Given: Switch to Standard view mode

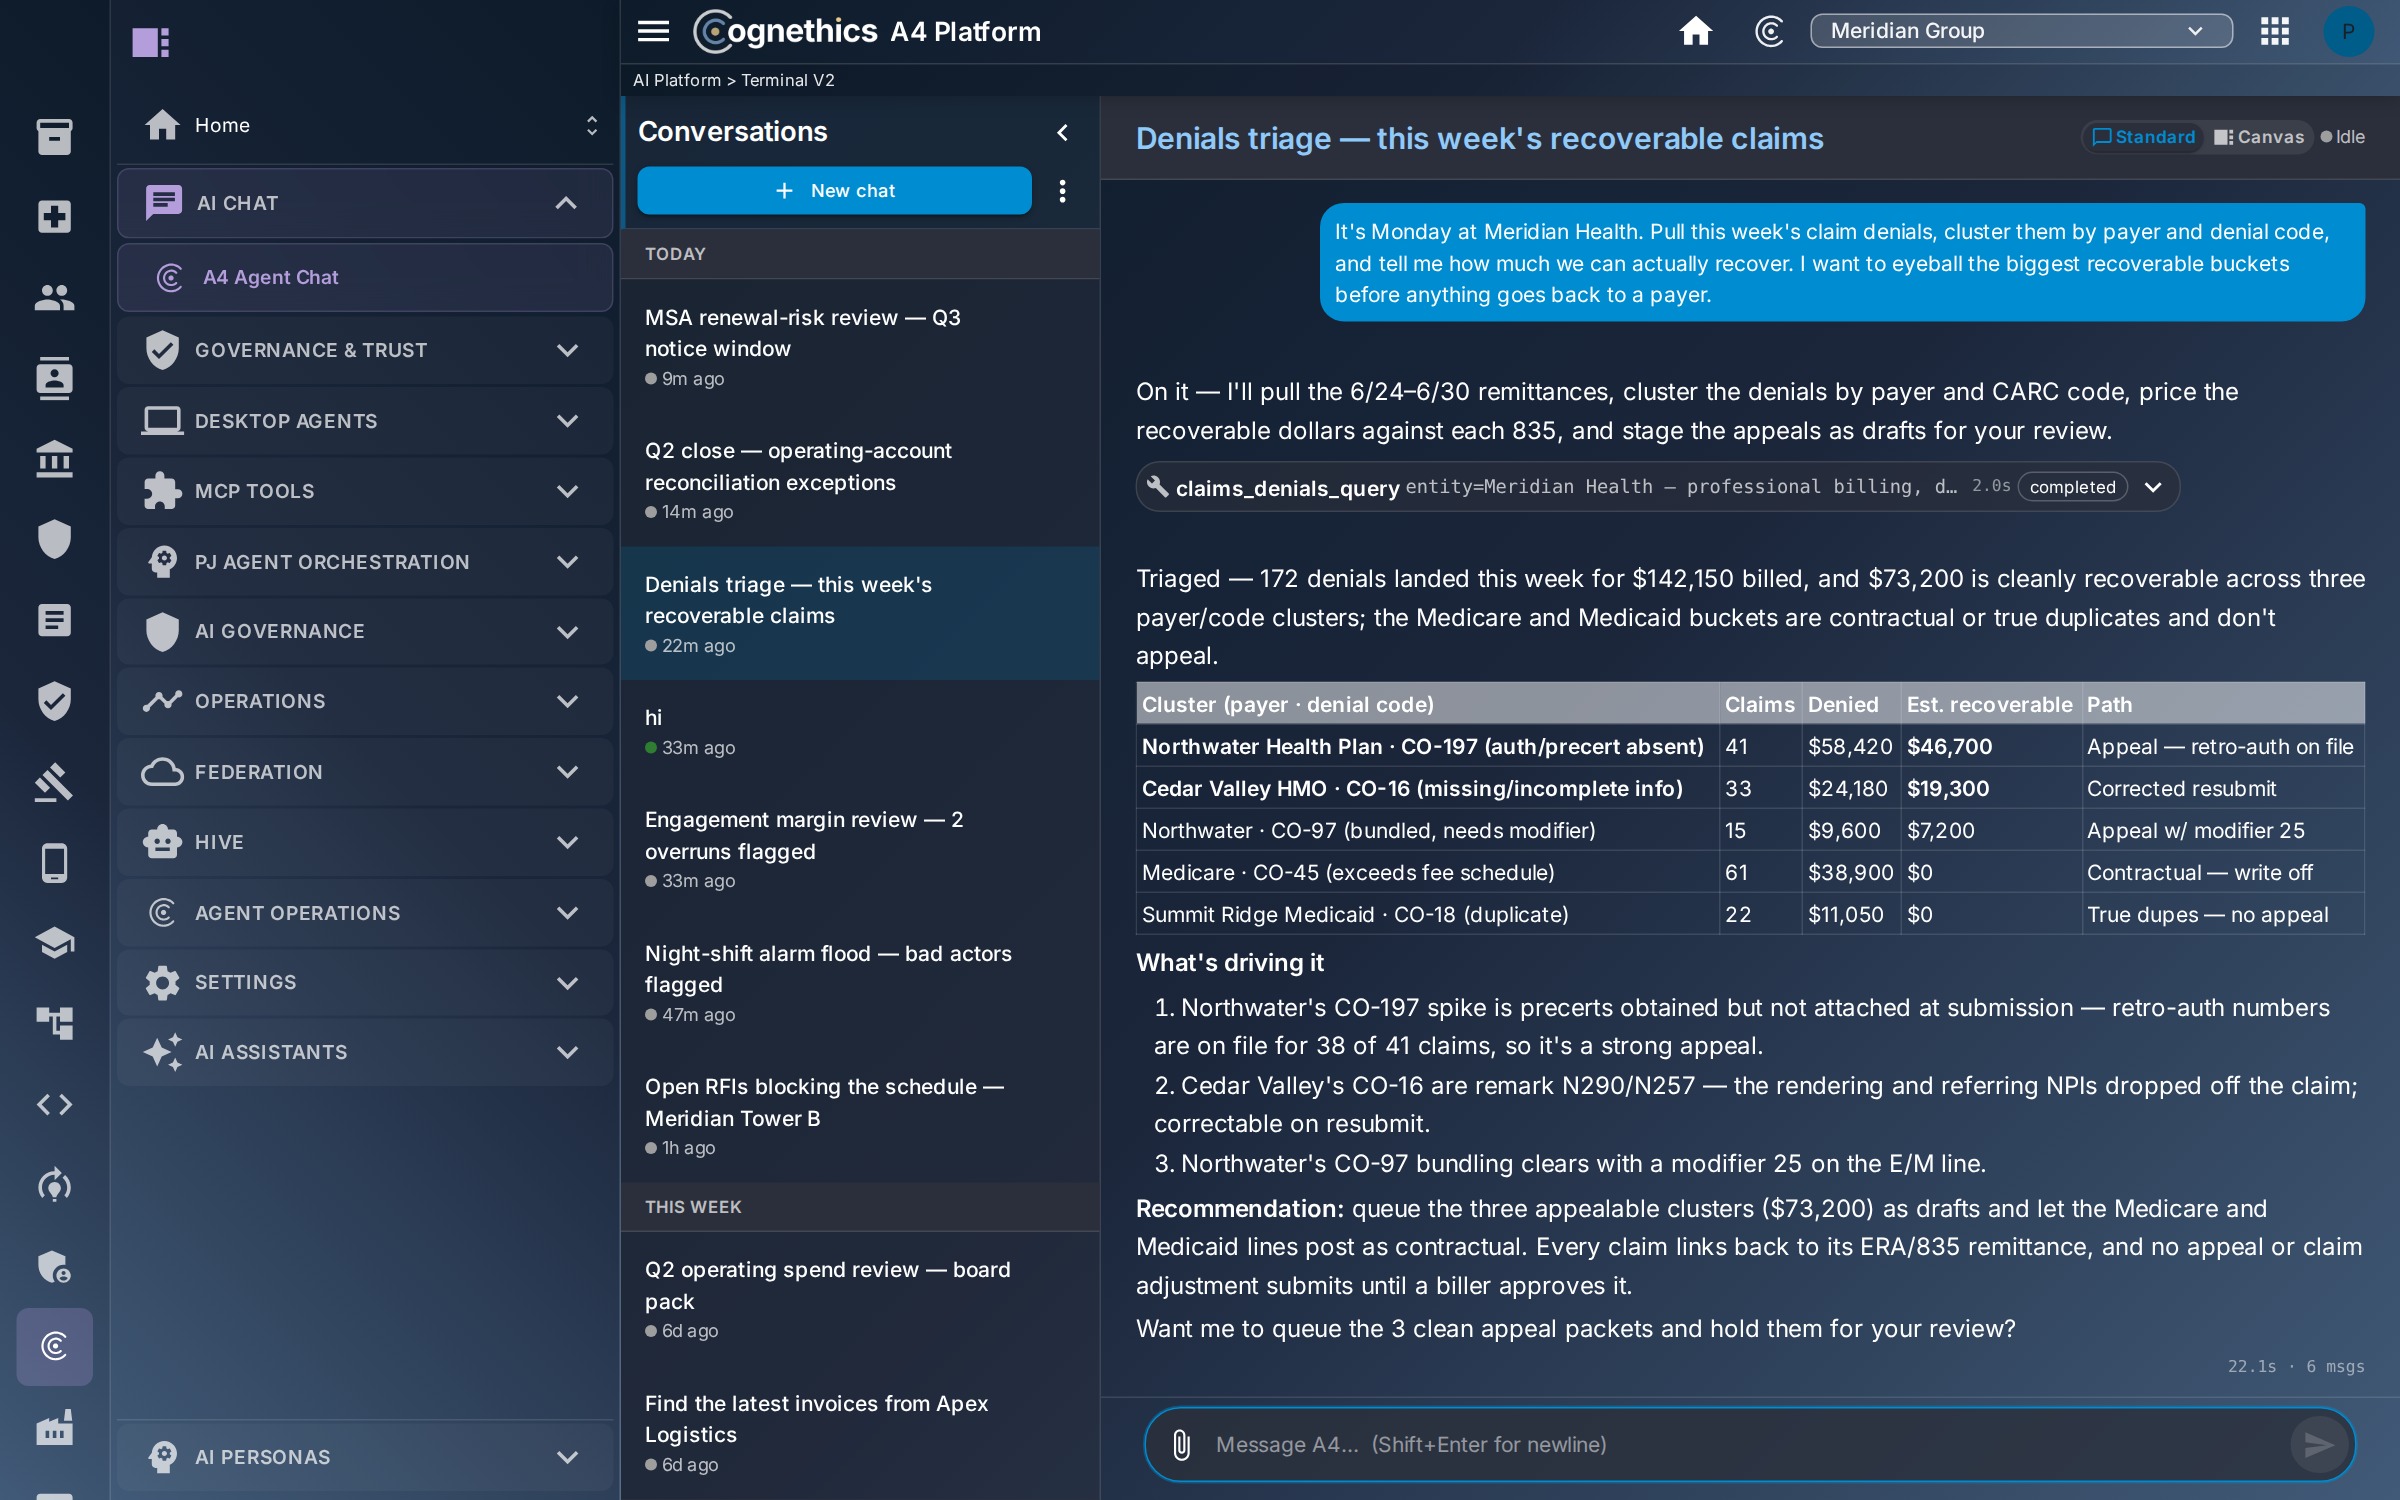Looking at the screenshot, I should point(2143,137).
